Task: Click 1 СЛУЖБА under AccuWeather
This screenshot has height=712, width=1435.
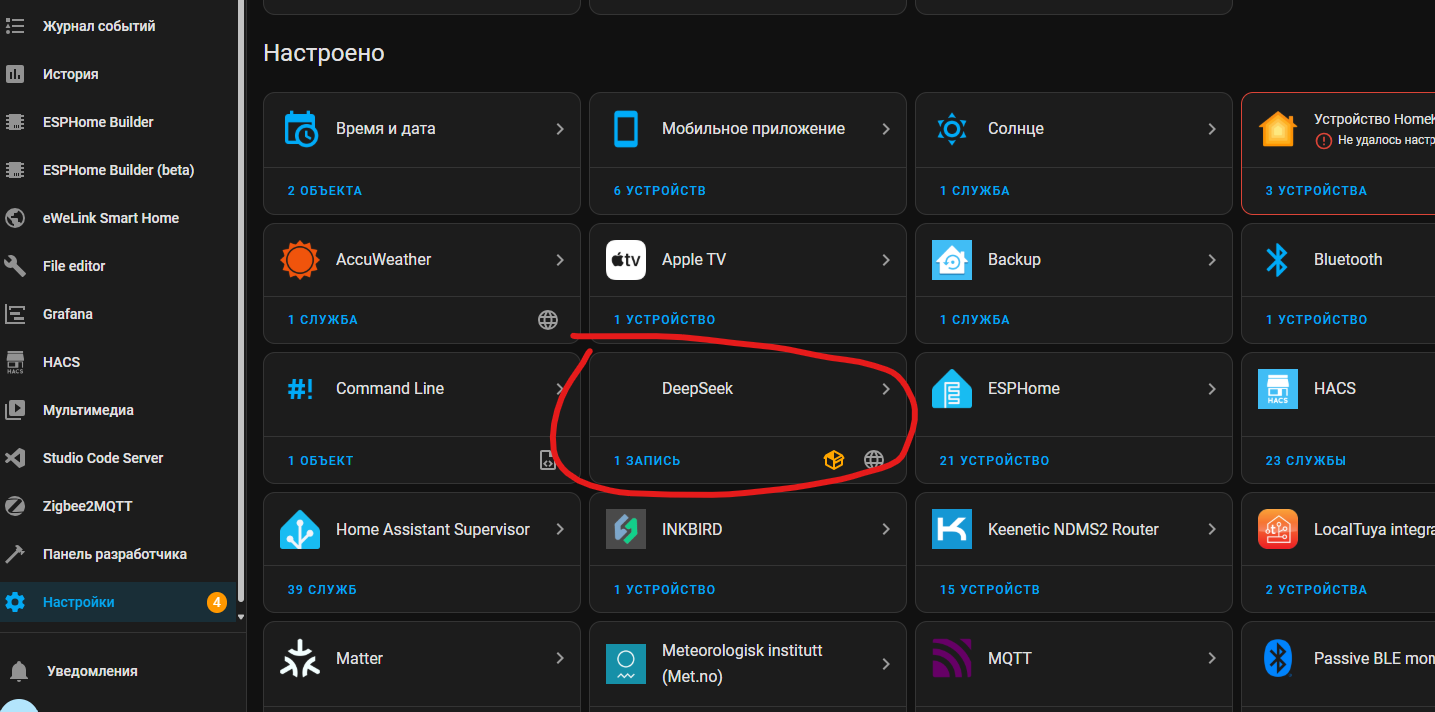Action: 323,320
